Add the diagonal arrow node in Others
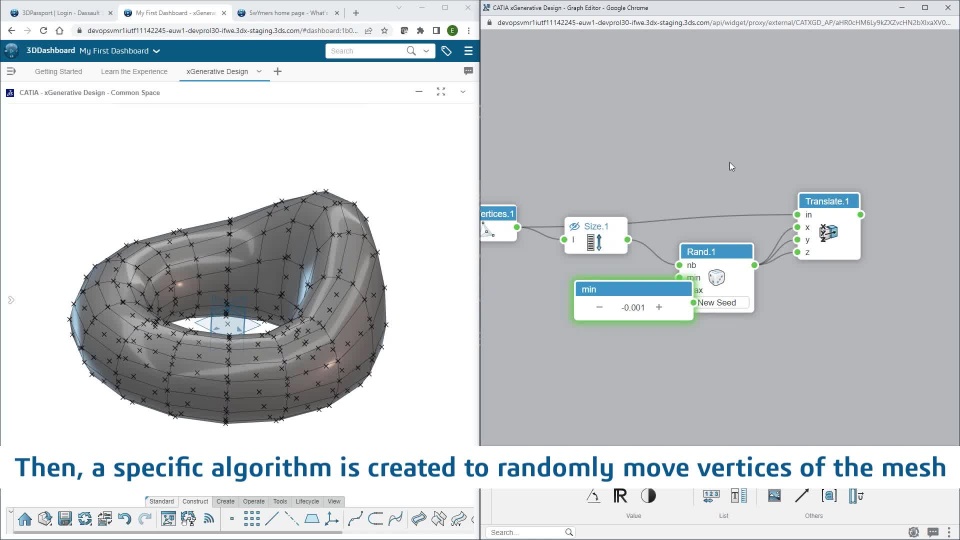The height and width of the screenshot is (540, 960). pyautogui.click(x=801, y=496)
